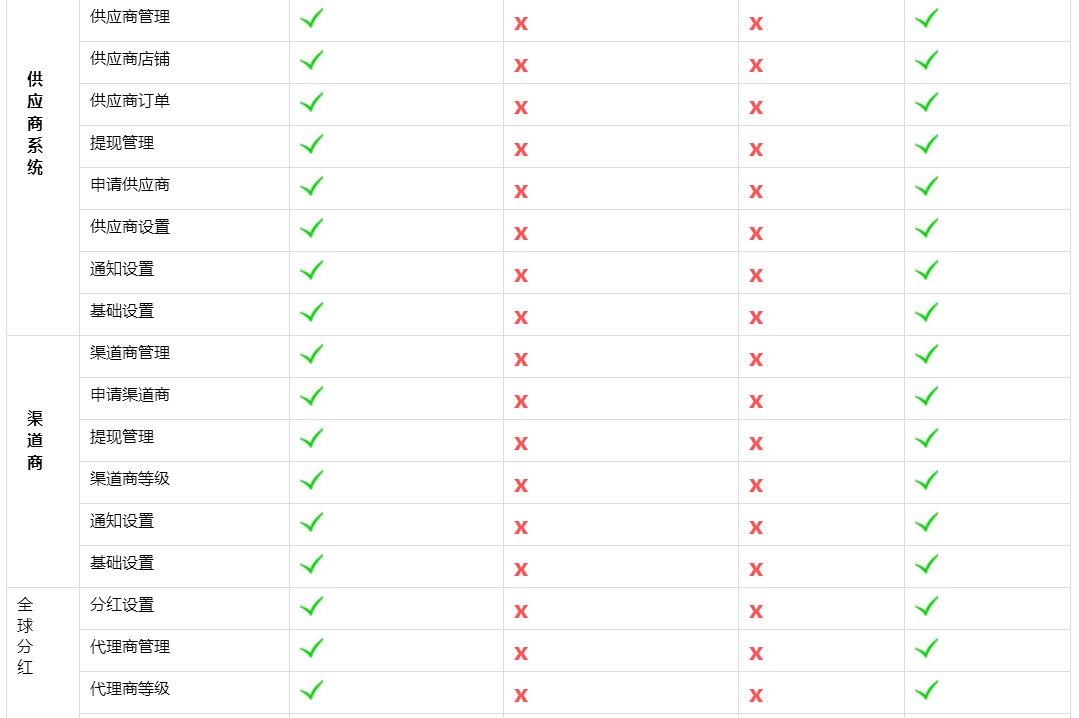The height and width of the screenshot is (718, 1079).
Task: Click the last green checkmark in the 供应商设置 row
Action: pos(926,228)
